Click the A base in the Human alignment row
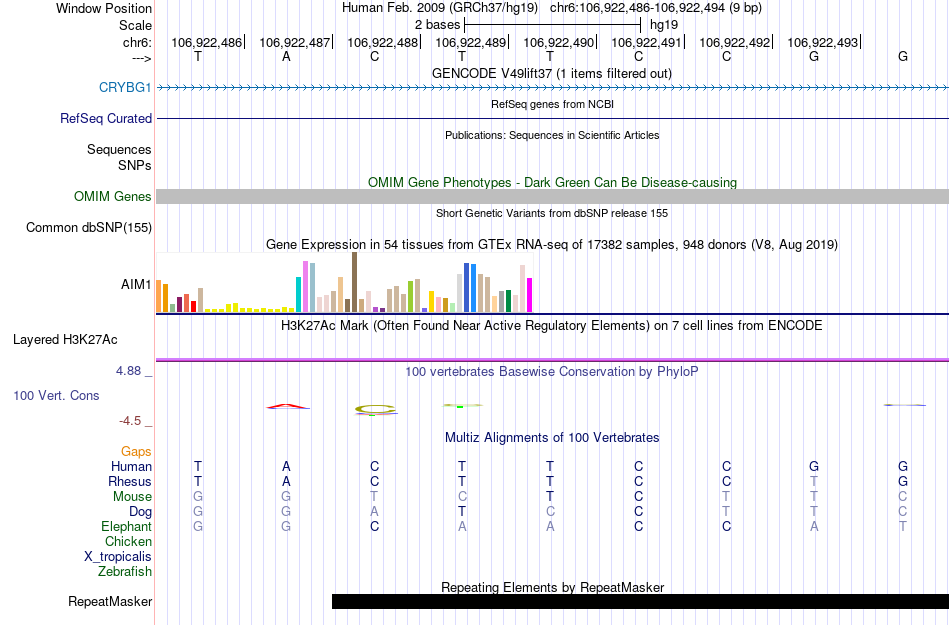This screenshot has height=625, width=950. tap(286, 466)
